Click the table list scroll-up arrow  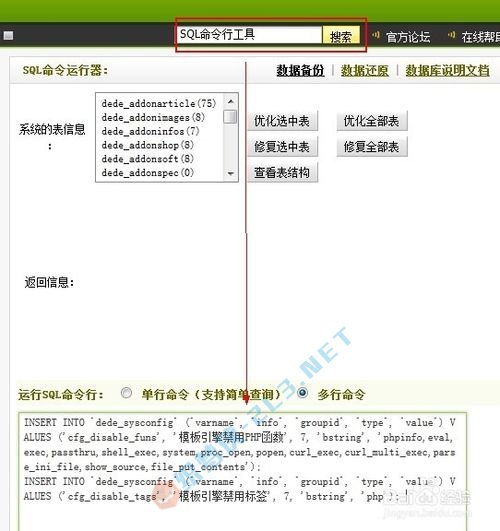[231, 101]
